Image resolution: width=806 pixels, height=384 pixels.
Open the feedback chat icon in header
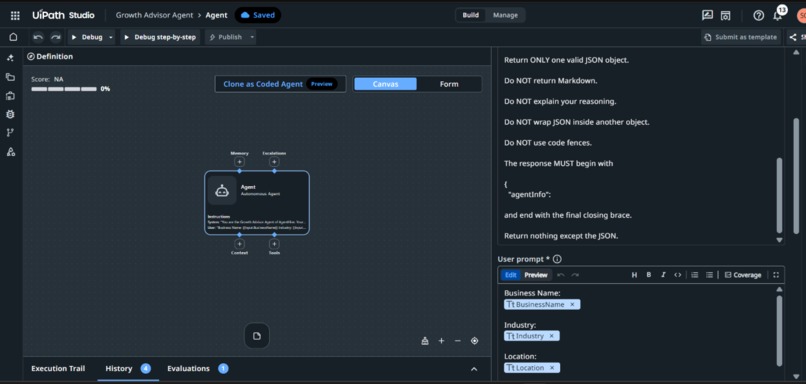click(x=707, y=15)
